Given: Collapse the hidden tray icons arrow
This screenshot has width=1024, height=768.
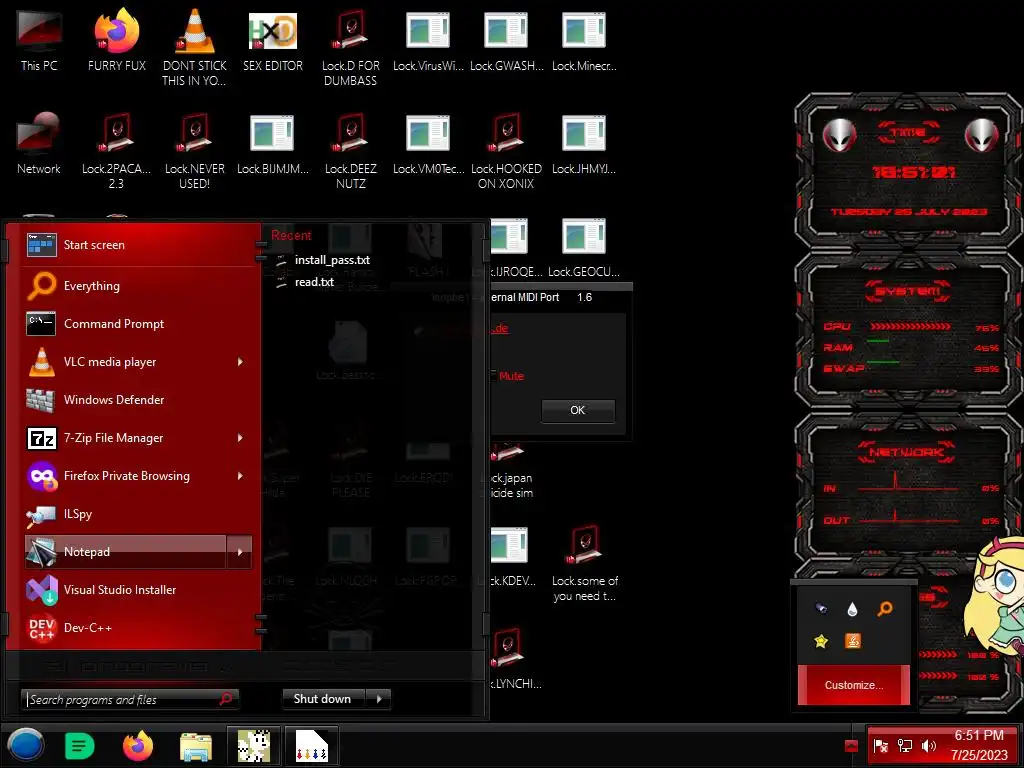Looking at the screenshot, I should (x=851, y=746).
